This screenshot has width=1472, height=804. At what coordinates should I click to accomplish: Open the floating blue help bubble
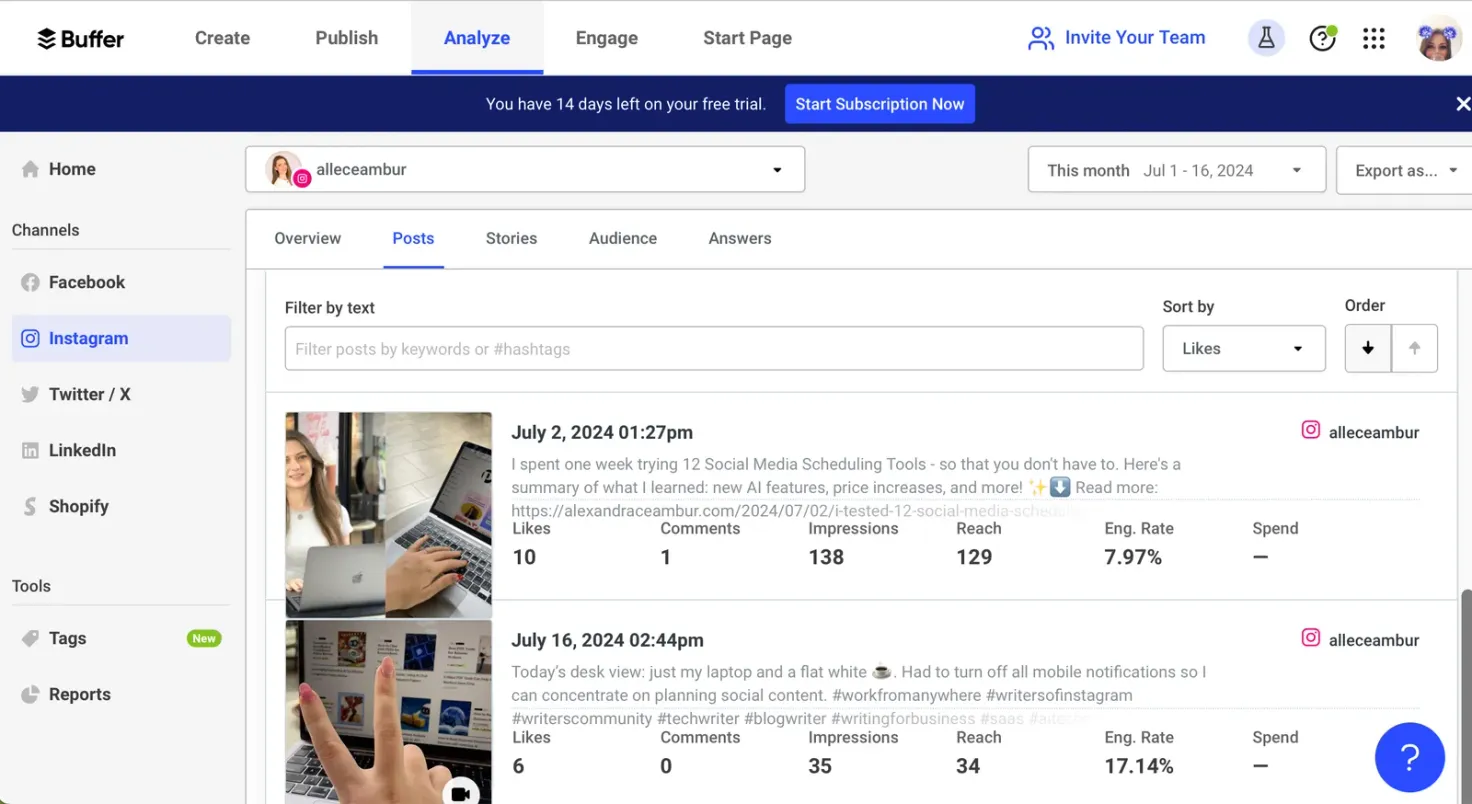click(x=1410, y=758)
